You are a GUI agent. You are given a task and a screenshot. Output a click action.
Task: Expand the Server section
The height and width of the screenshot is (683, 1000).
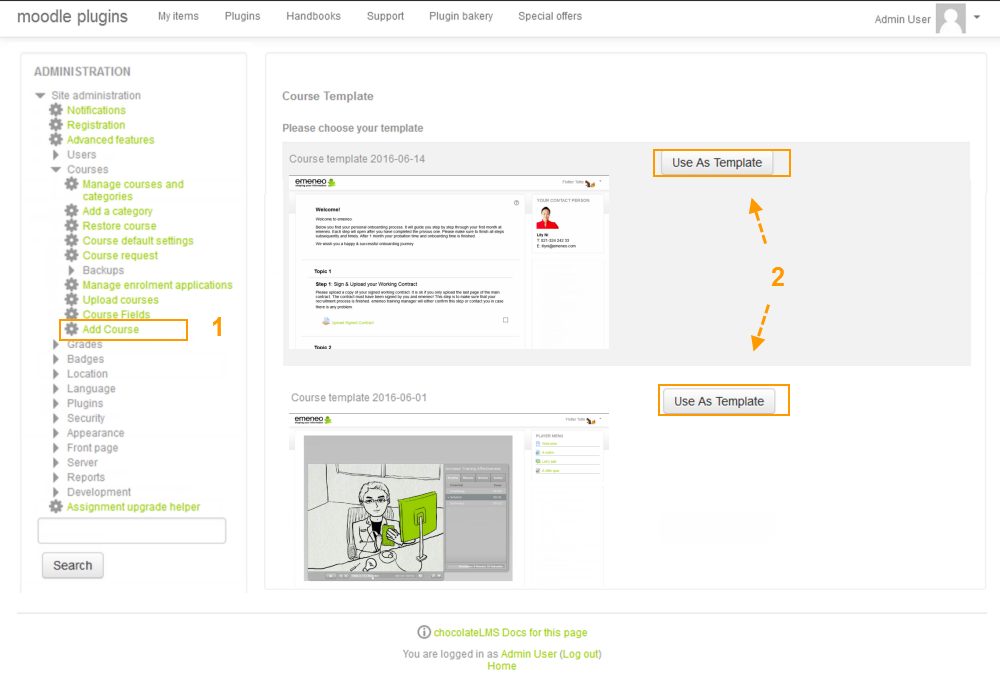click(x=55, y=462)
